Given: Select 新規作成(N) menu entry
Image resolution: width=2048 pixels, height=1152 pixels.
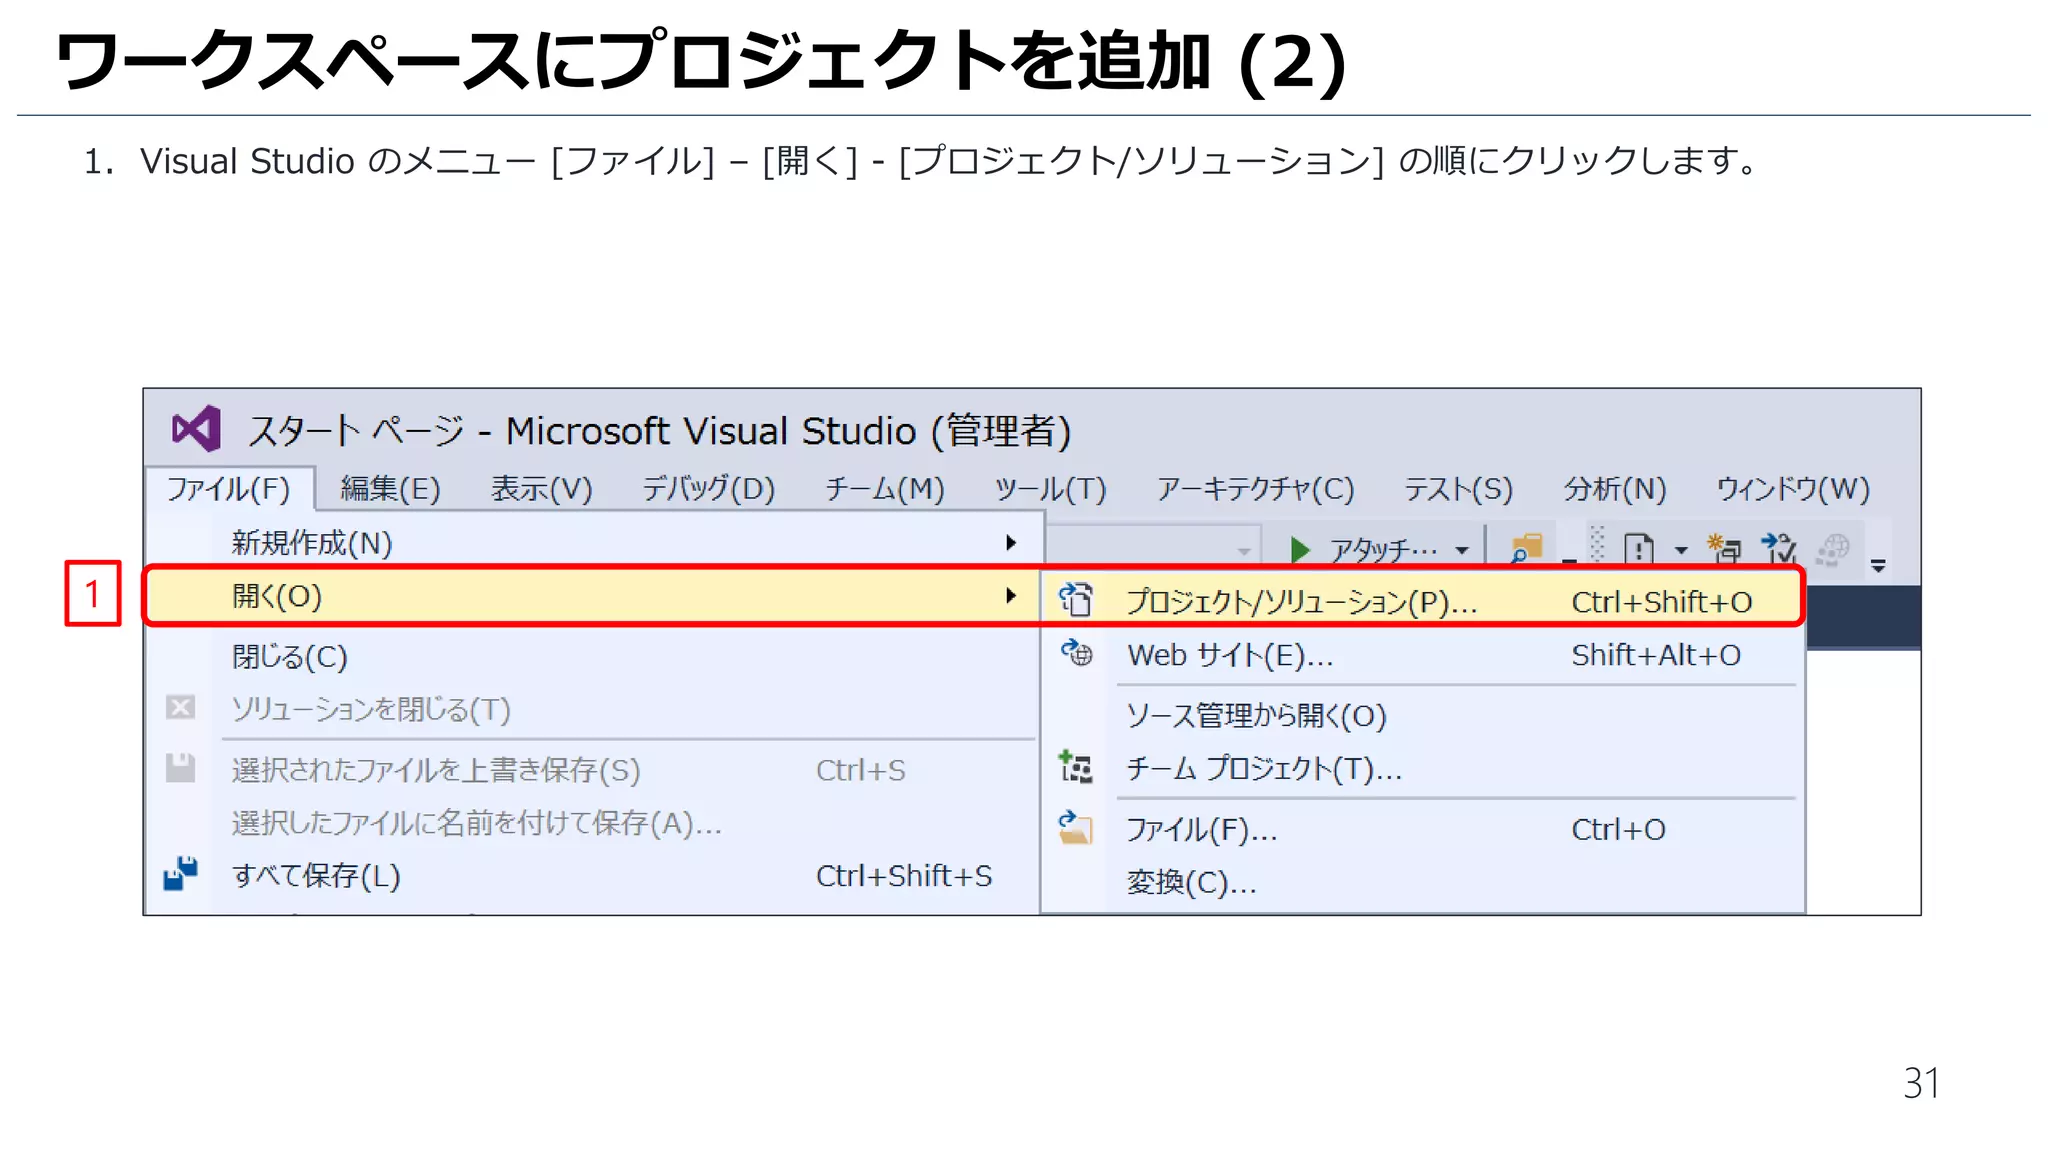Looking at the screenshot, I should click(595, 542).
